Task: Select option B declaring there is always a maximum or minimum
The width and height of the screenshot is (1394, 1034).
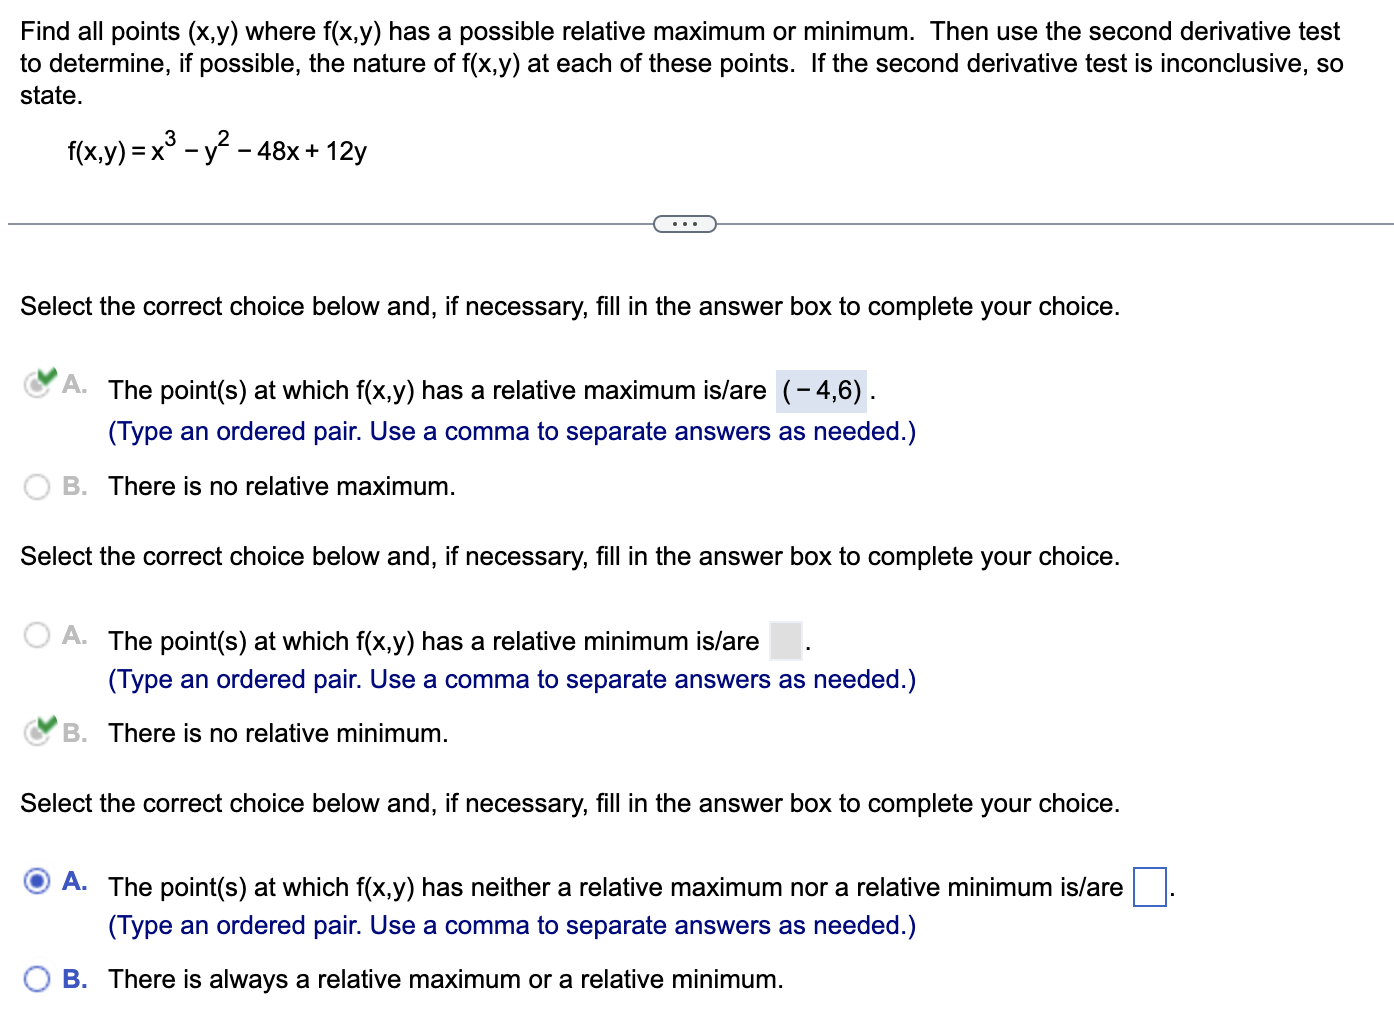Action: coord(37,979)
